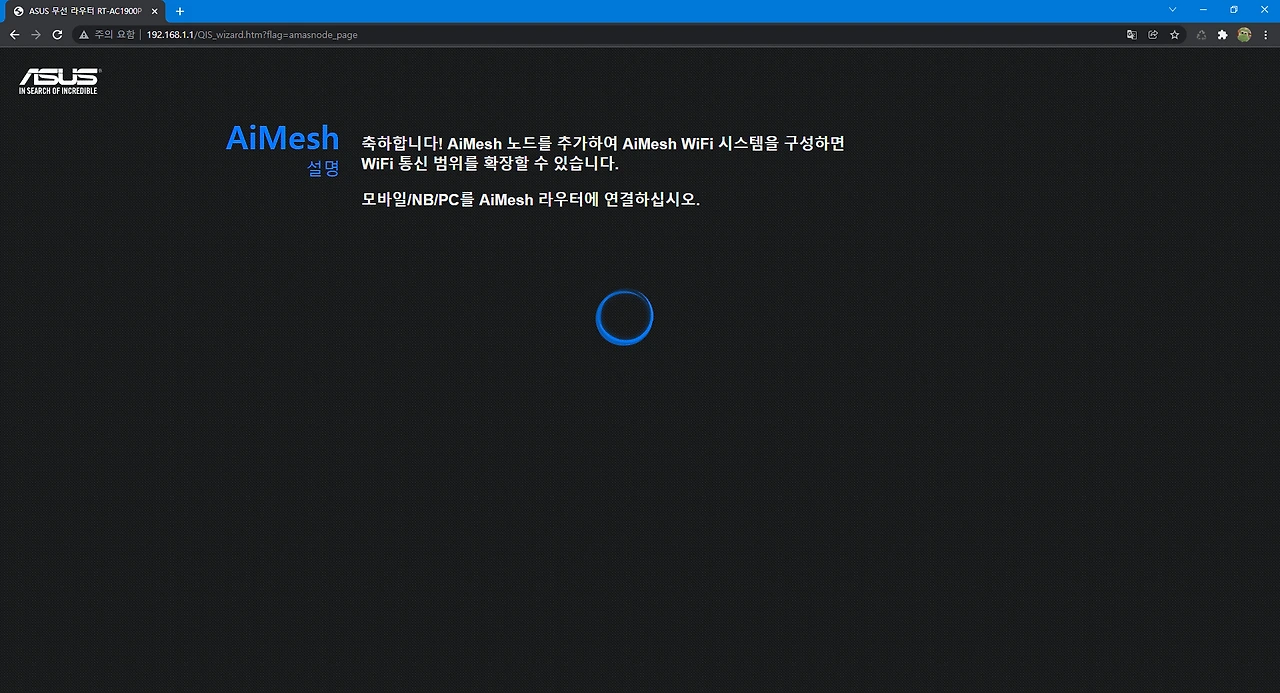Reload the page with the refresh icon
Viewport: 1280px width, 693px height.
(57, 34)
